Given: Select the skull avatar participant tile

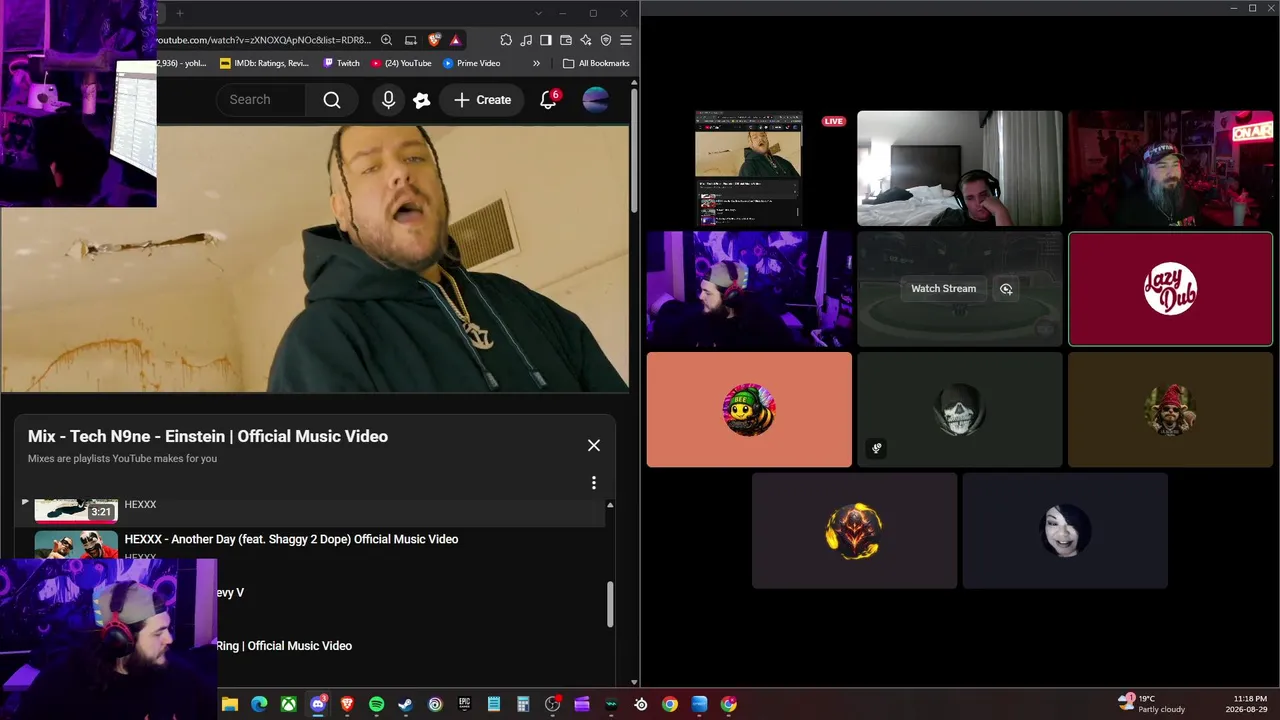Looking at the screenshot, I should (x=960, y=410).
